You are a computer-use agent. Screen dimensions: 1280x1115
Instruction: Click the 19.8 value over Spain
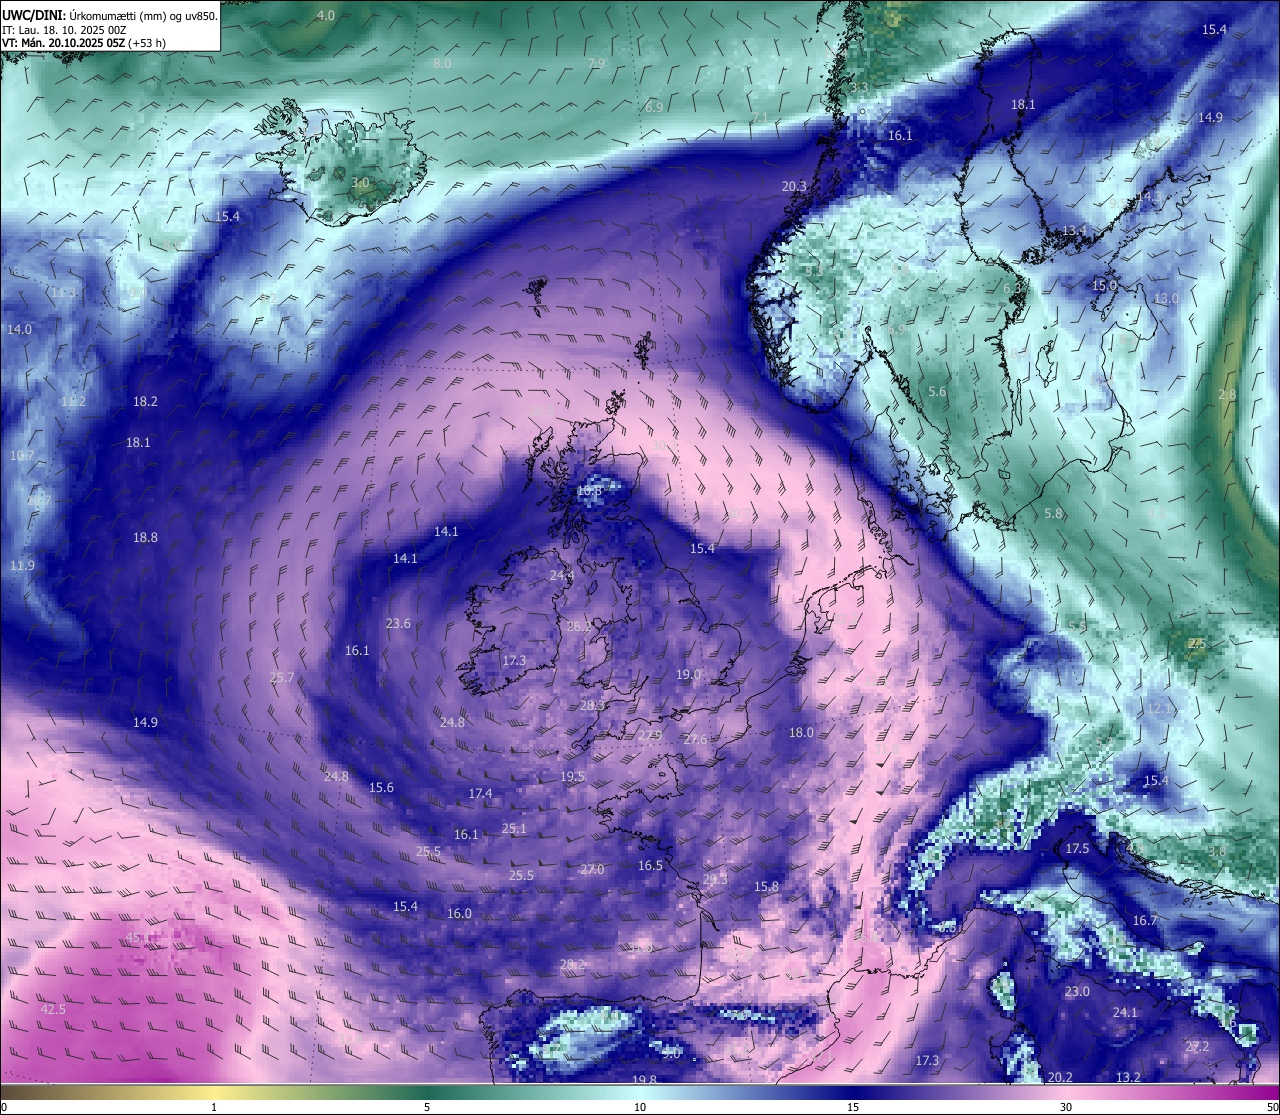[644, 1079]
